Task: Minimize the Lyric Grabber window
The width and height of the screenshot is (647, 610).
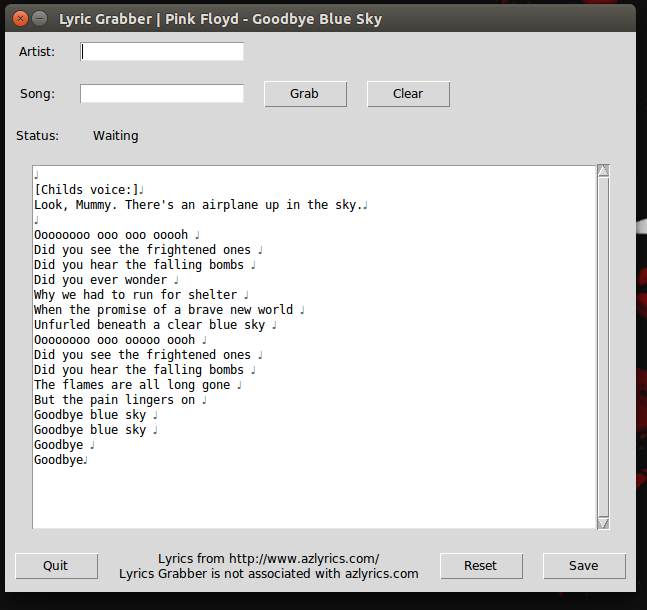Action: [x=40, y=19]
